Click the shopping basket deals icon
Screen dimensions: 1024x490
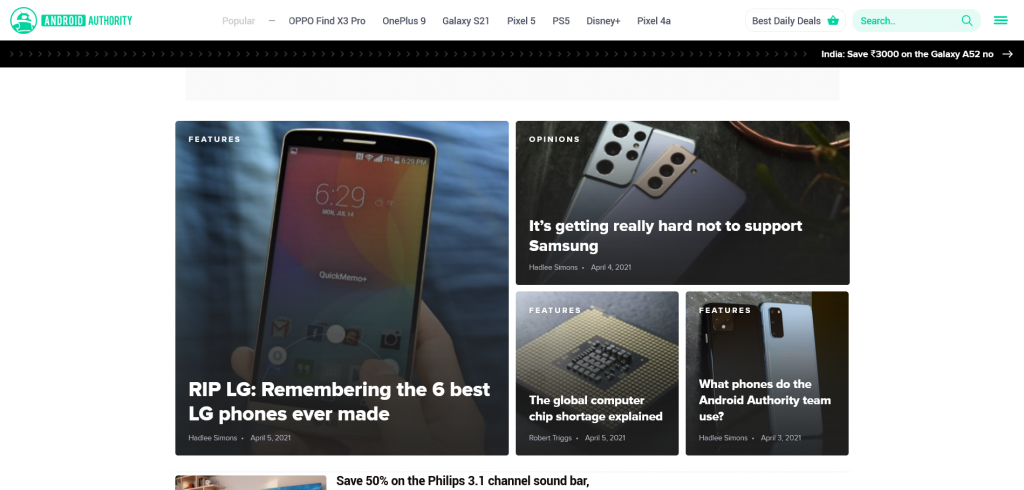[x=833, y=20]
